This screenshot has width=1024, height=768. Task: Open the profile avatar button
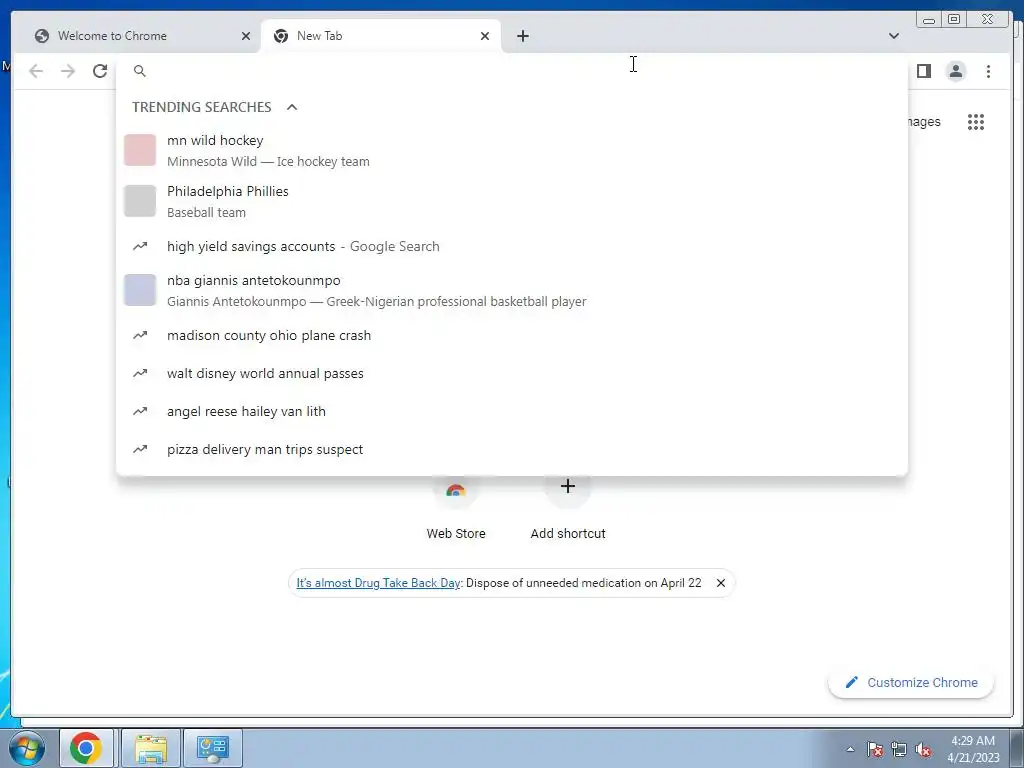955,71
